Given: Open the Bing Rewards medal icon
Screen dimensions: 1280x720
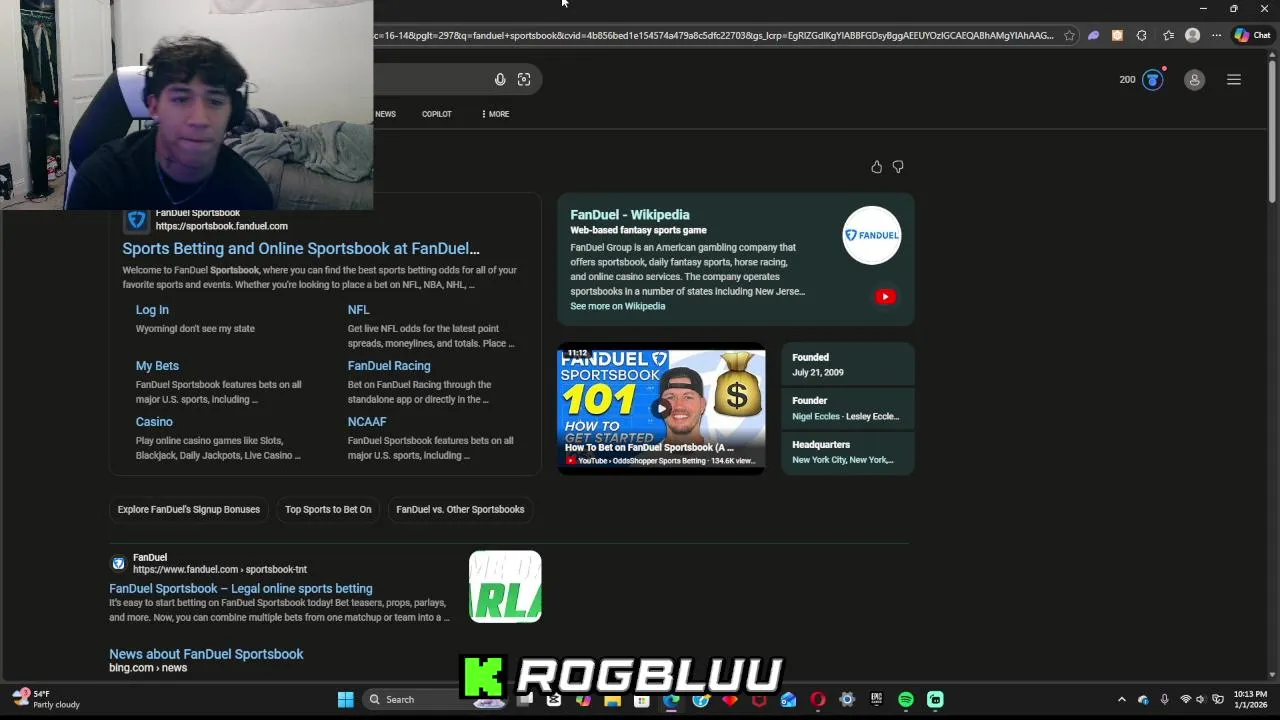Looking at the screenshot, I should pyautogui.click(x=1153, y=80).
